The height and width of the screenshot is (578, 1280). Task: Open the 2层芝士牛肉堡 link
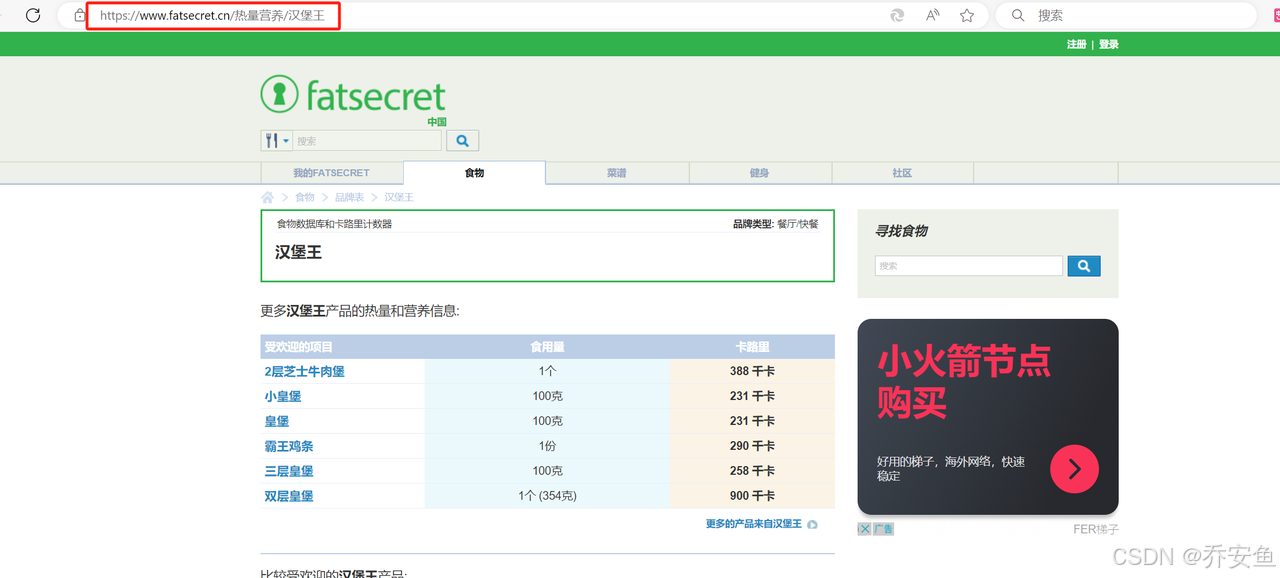coord(305,371)
